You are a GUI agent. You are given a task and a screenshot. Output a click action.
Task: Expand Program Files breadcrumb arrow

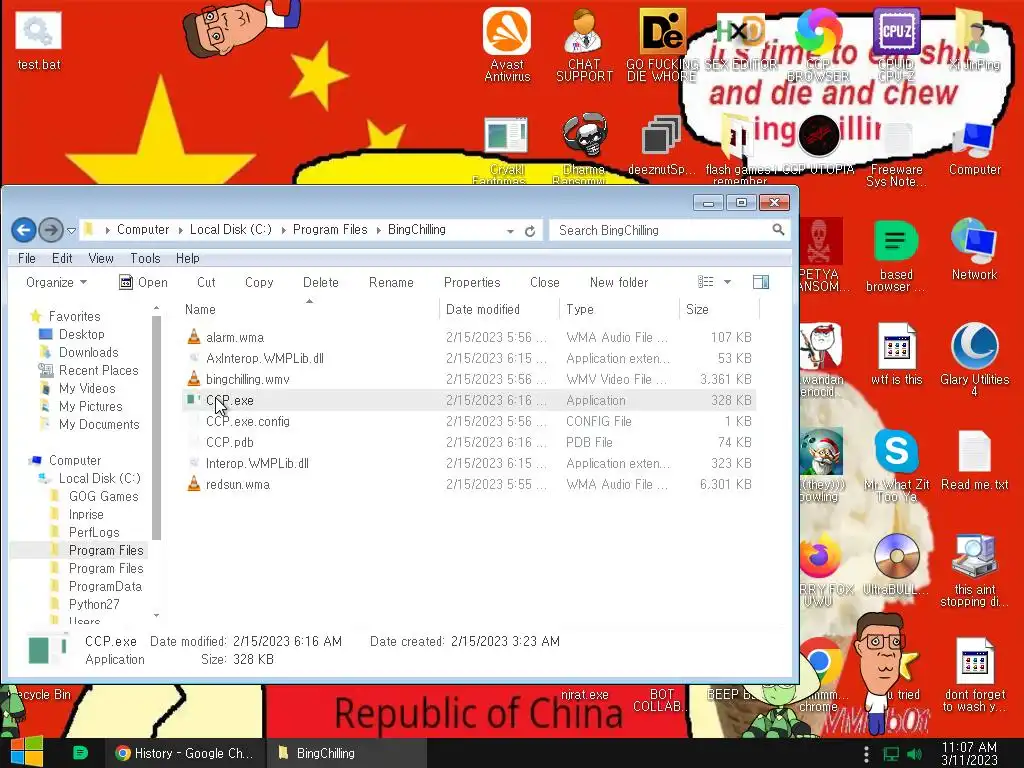(378, 231)
